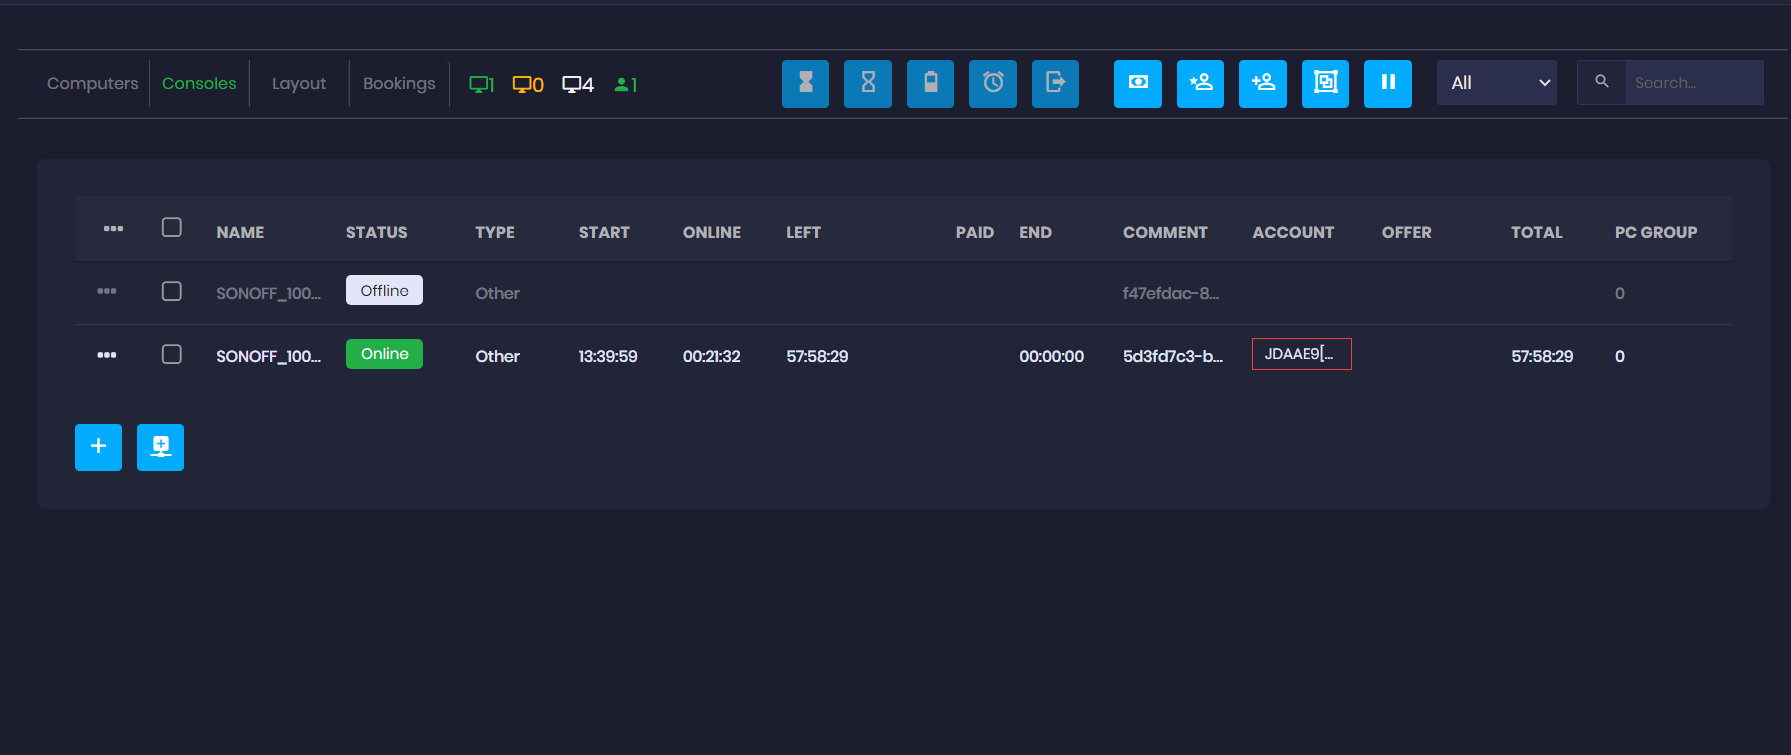
Task: Click the green Online status badge
Action: (384, 354)
